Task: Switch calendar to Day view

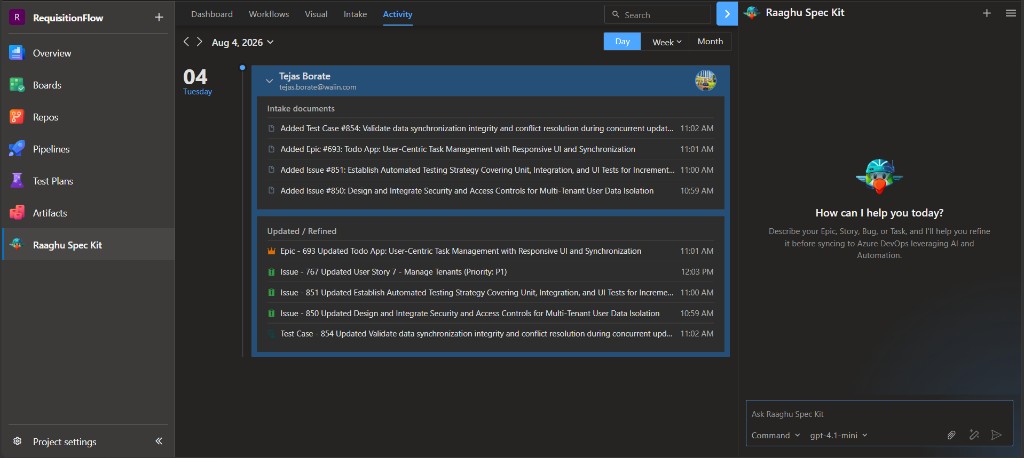Action: (622, 42)
